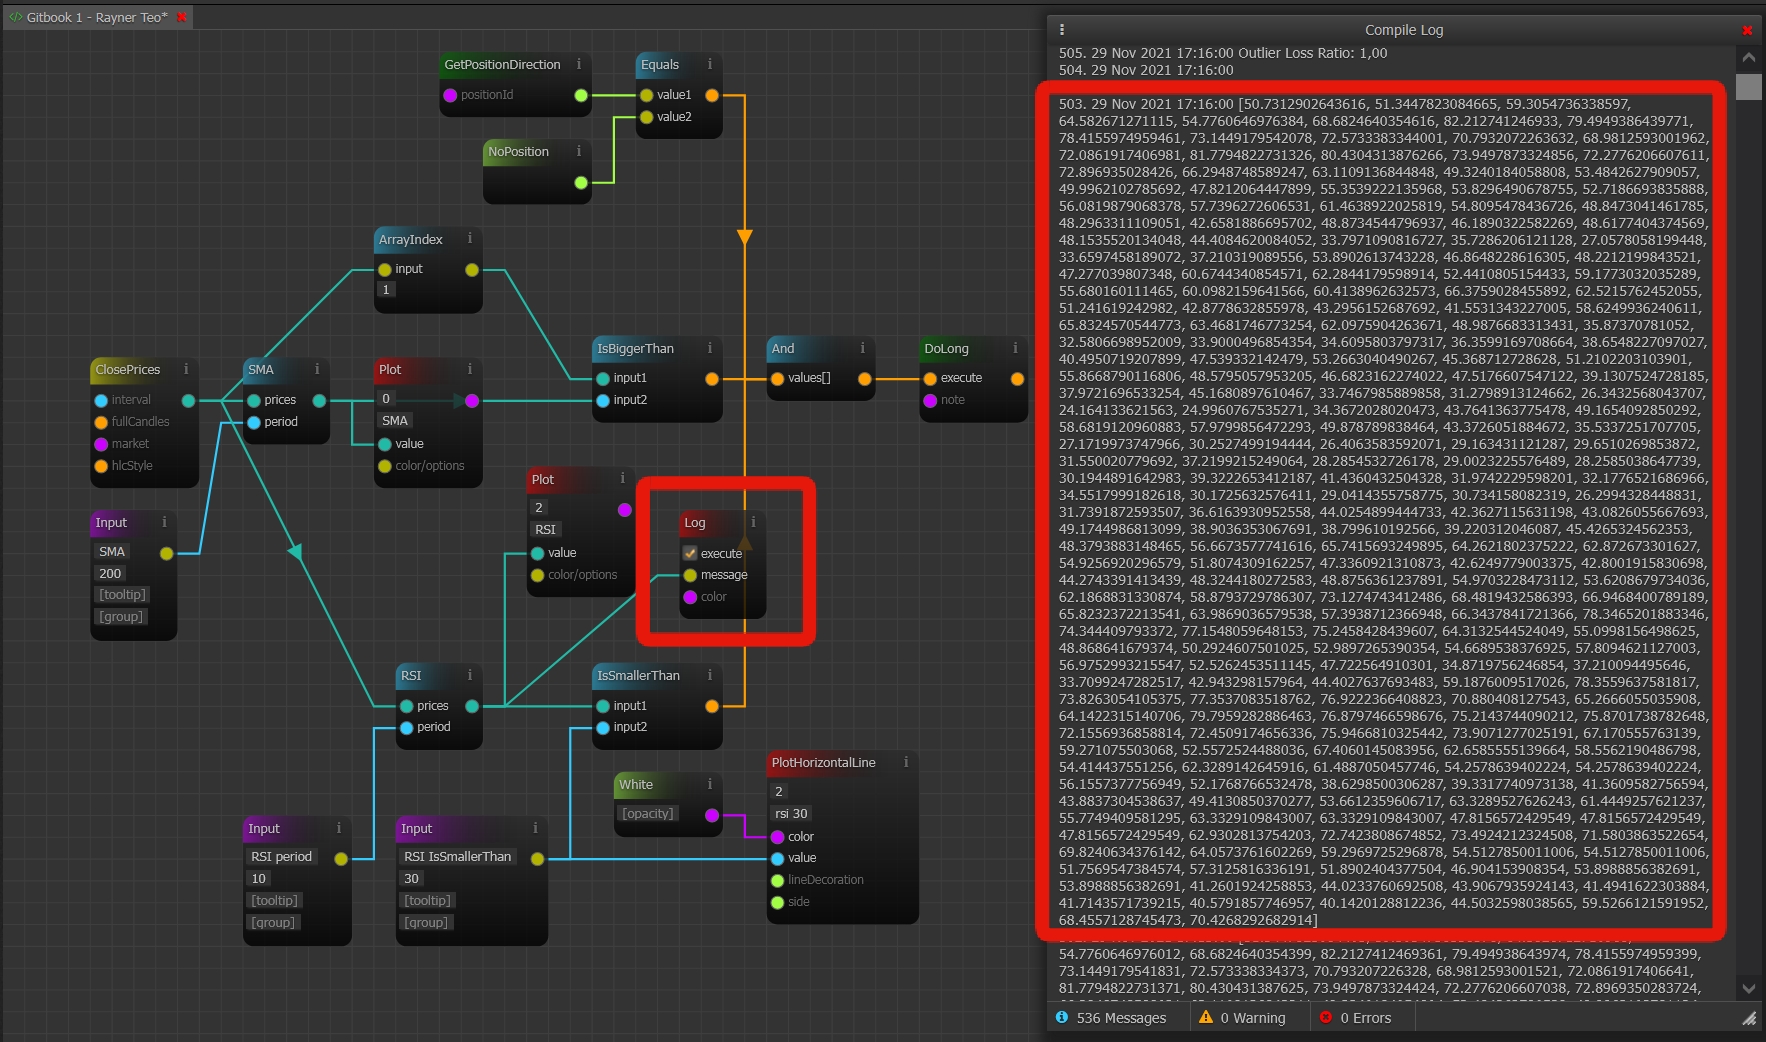Click the info icon on Equals node
This screenshot has width=1766, height=1042.
[x=710, y=64]
